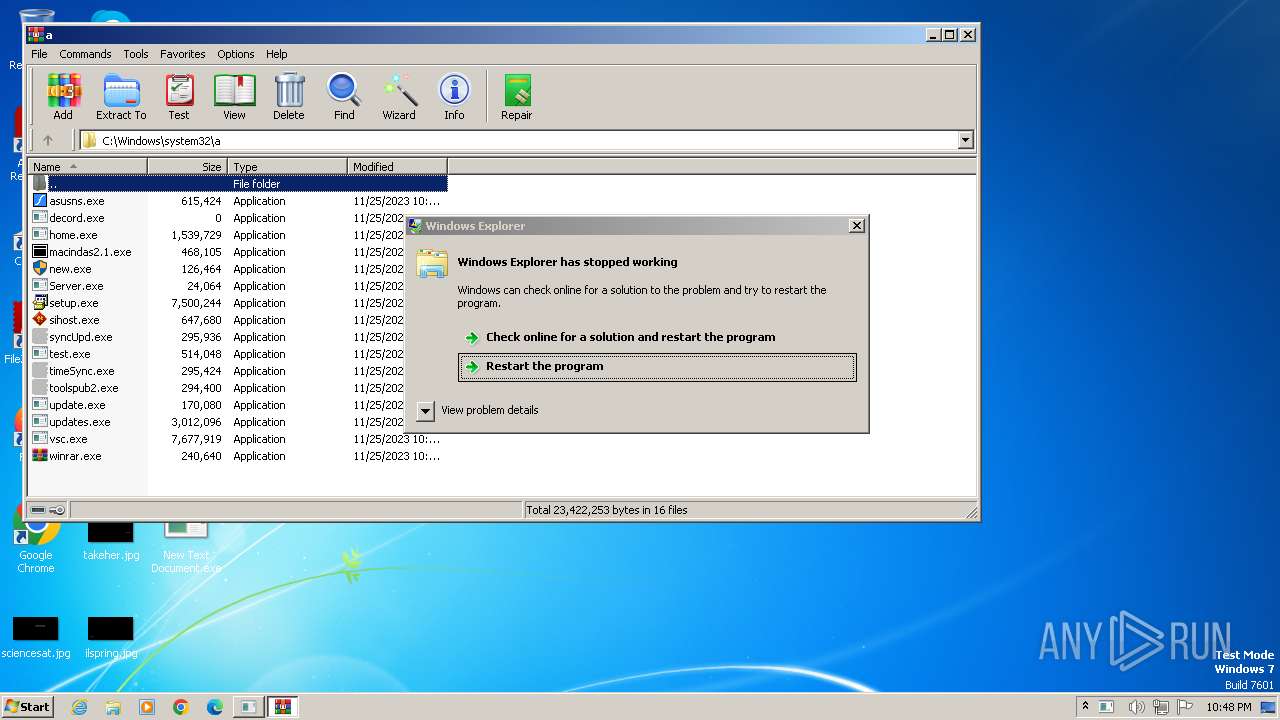Viewport: 1280px width, 720px height.
Task: Sort by Modified column header
Action: click(x=398, y=167)
